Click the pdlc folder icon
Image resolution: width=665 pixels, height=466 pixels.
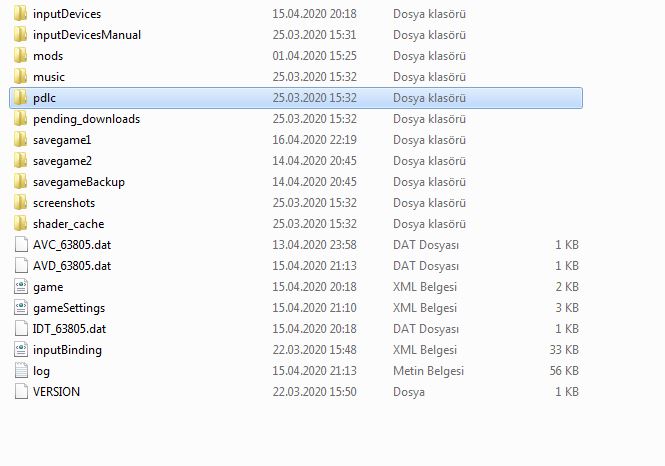point(20,98)
